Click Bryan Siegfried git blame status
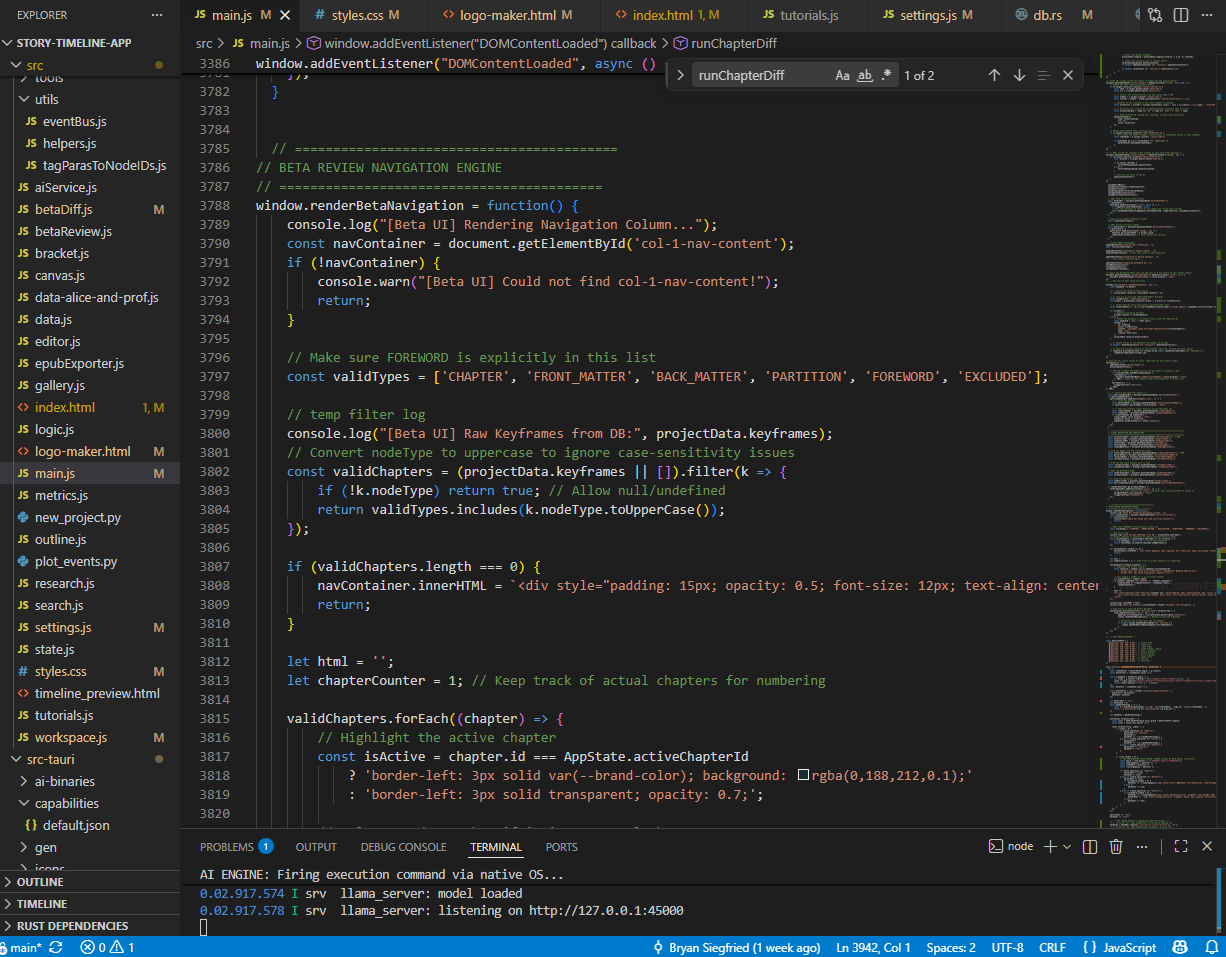This screenshot has height=957, width=1226. [736, 947]
